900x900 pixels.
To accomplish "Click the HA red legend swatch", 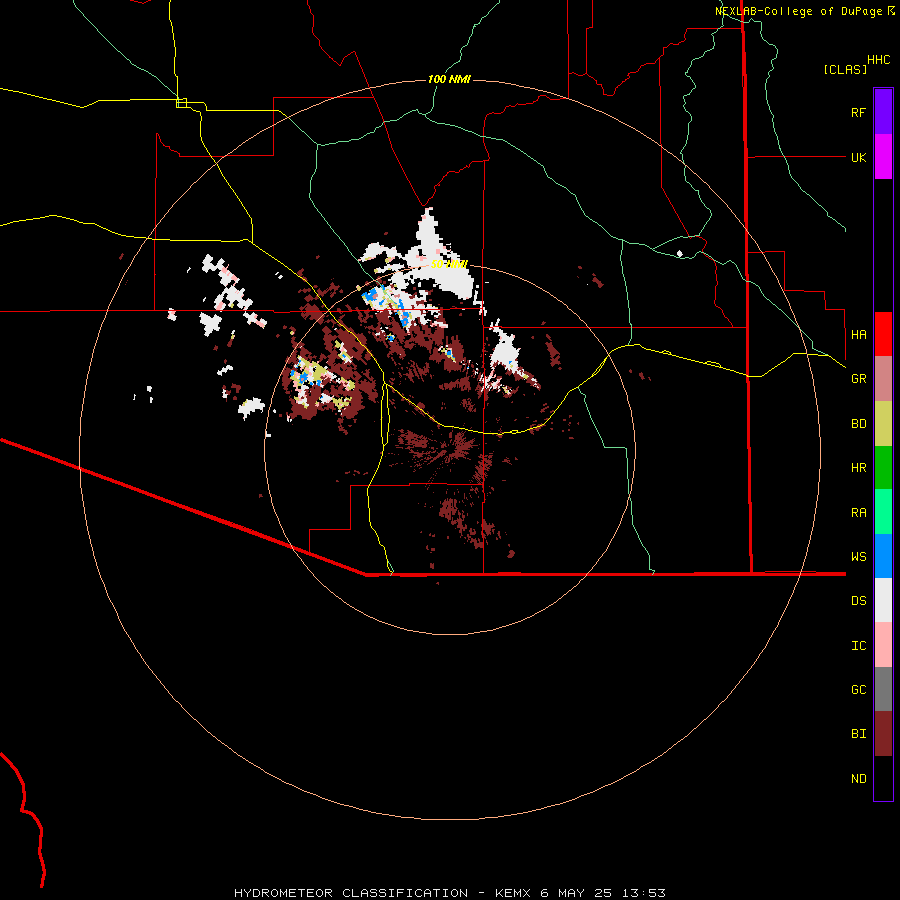I will 883,334.
